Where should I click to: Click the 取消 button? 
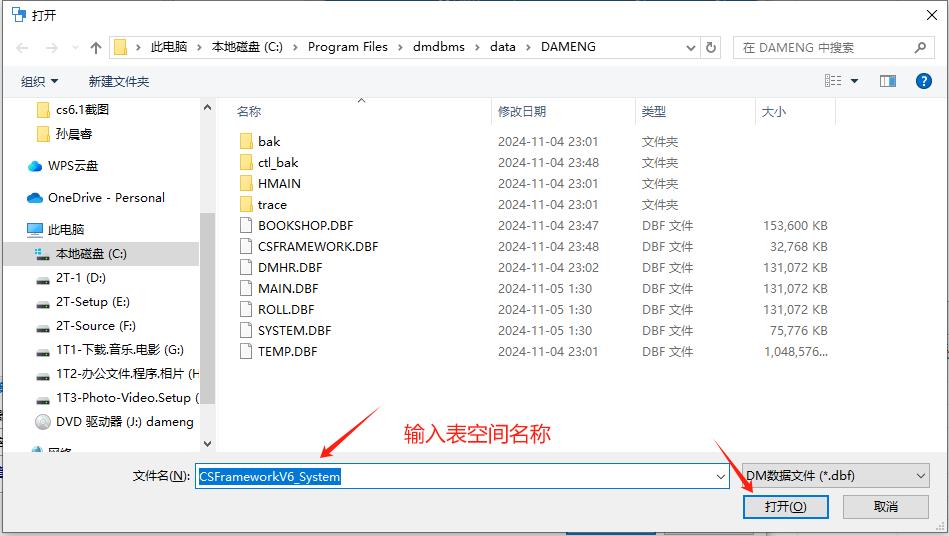click(x=885, y=507)
